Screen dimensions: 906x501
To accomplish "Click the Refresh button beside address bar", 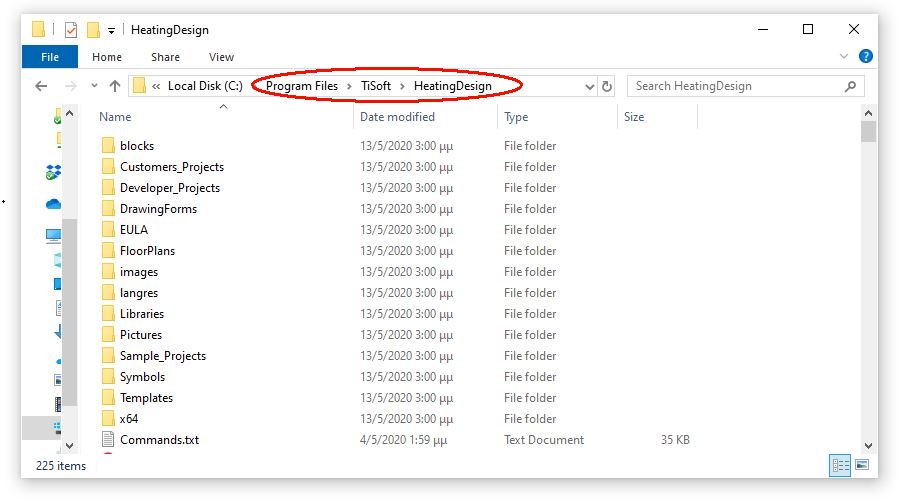I will pos(607,86).
